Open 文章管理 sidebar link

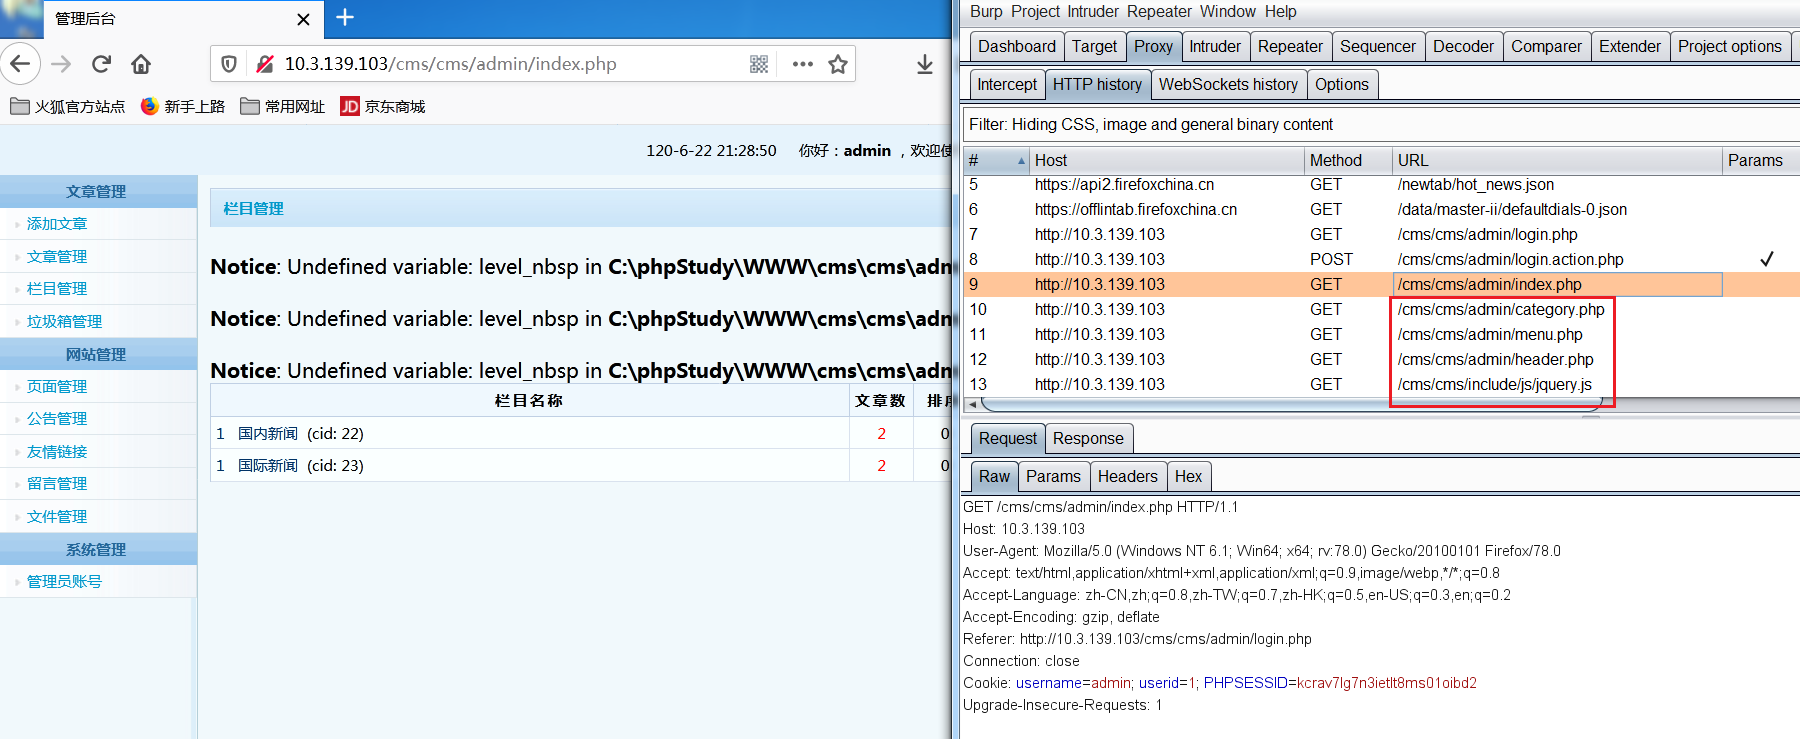[57, 257]
